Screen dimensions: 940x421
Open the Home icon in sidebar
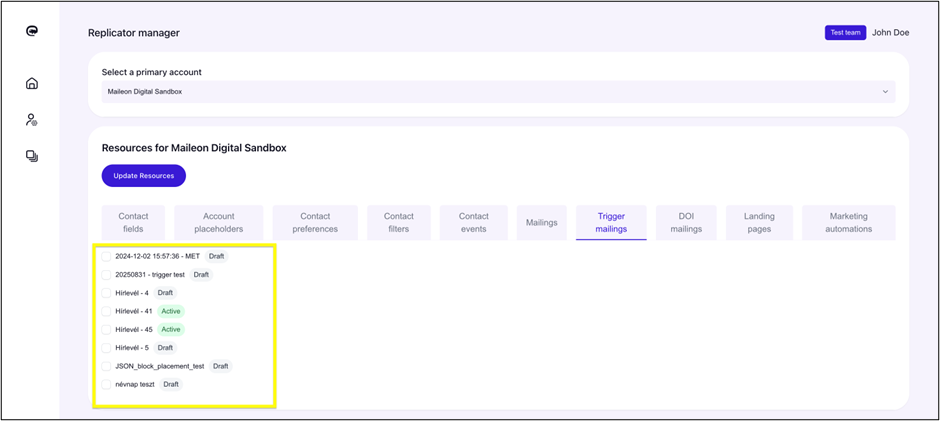[x=32, y=83]
